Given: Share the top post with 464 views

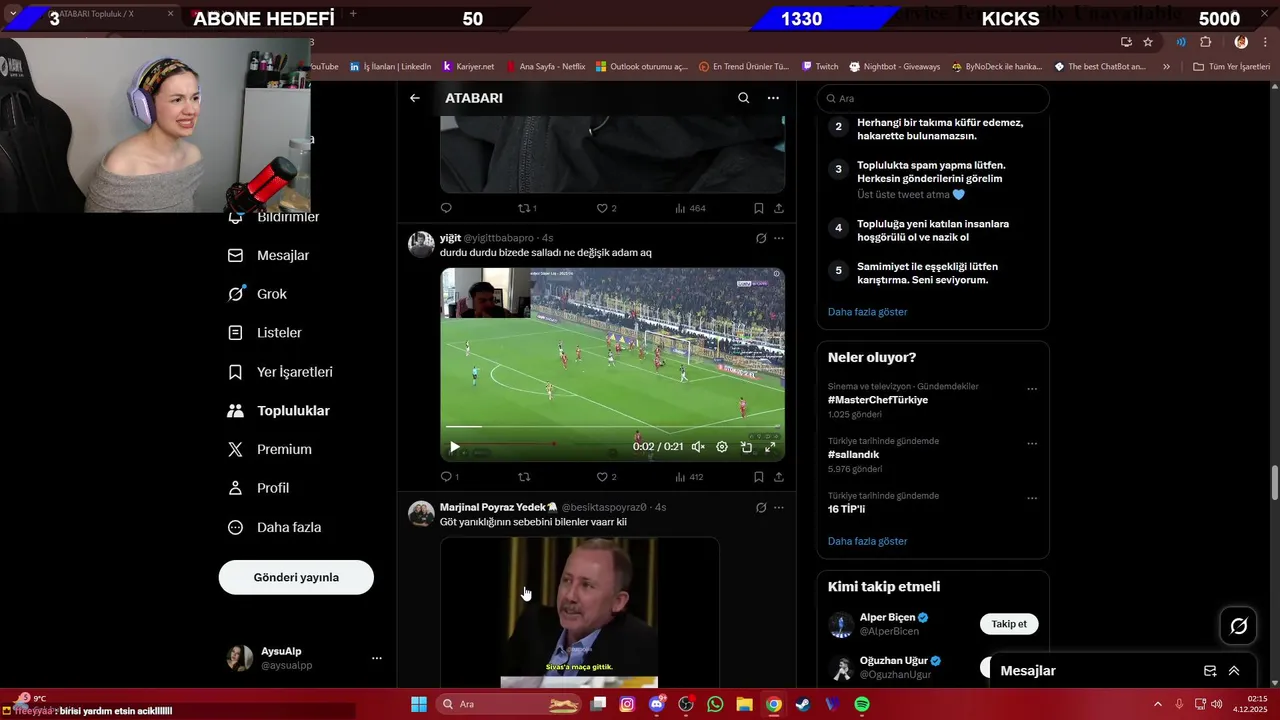Looking at the screenshot, I should [x=779, y=208].
